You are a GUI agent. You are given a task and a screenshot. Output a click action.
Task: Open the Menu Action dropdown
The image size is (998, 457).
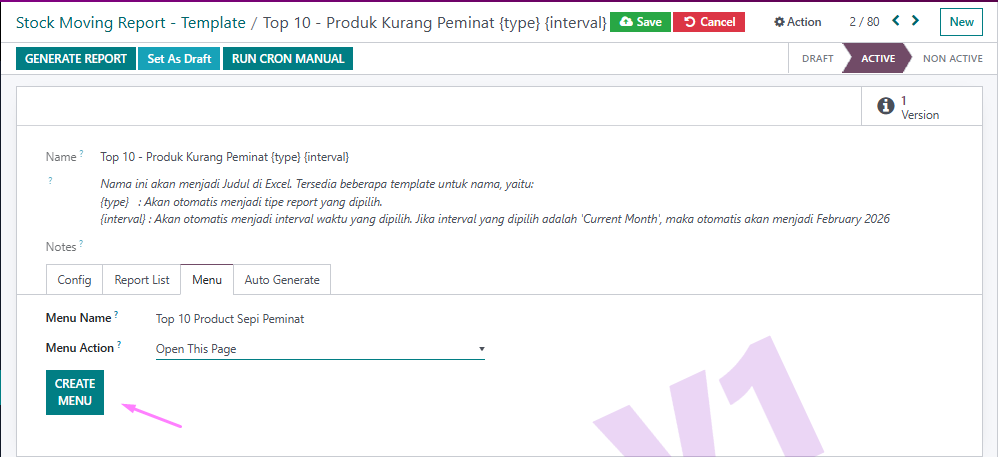coord(320,349)
